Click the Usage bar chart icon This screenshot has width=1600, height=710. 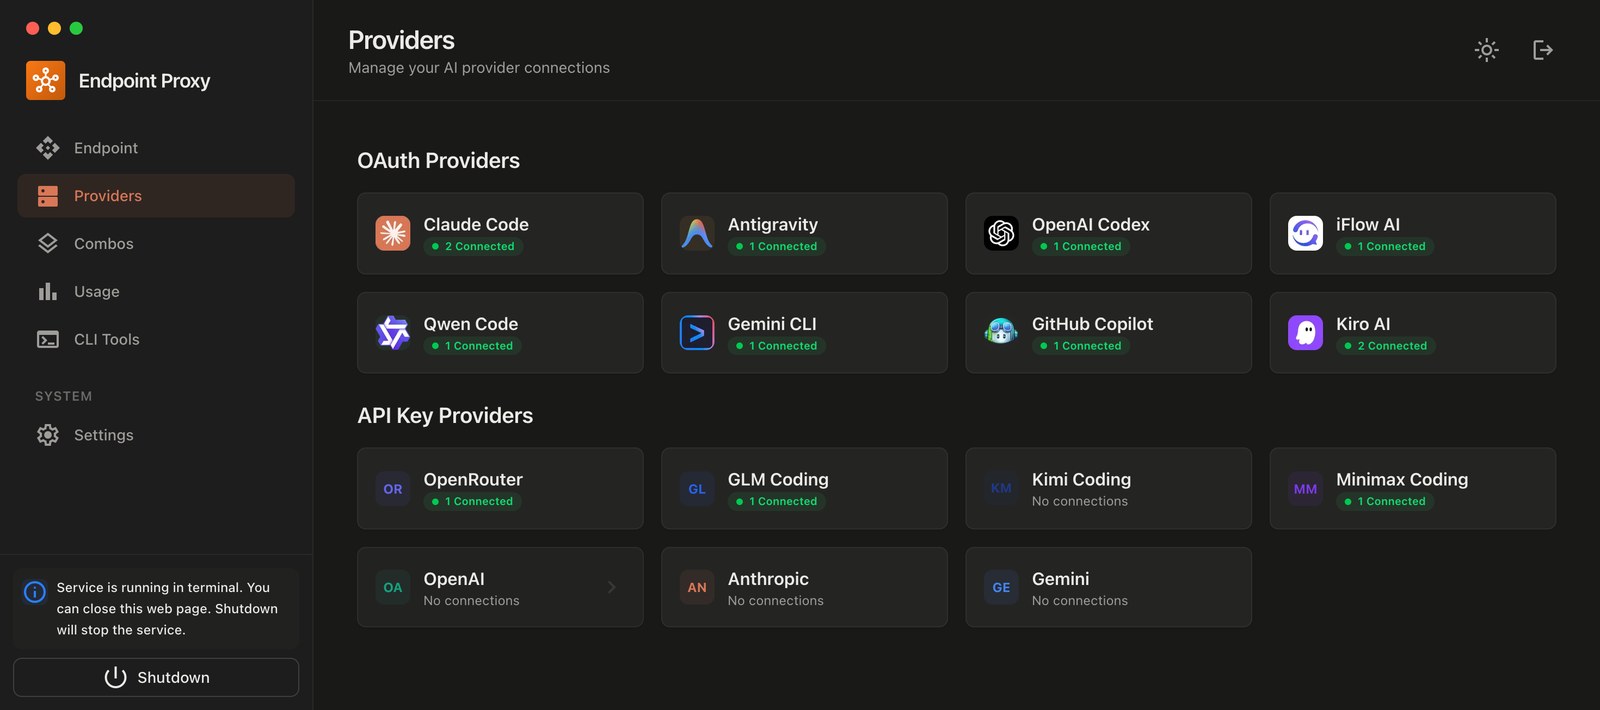click(48, 292)
